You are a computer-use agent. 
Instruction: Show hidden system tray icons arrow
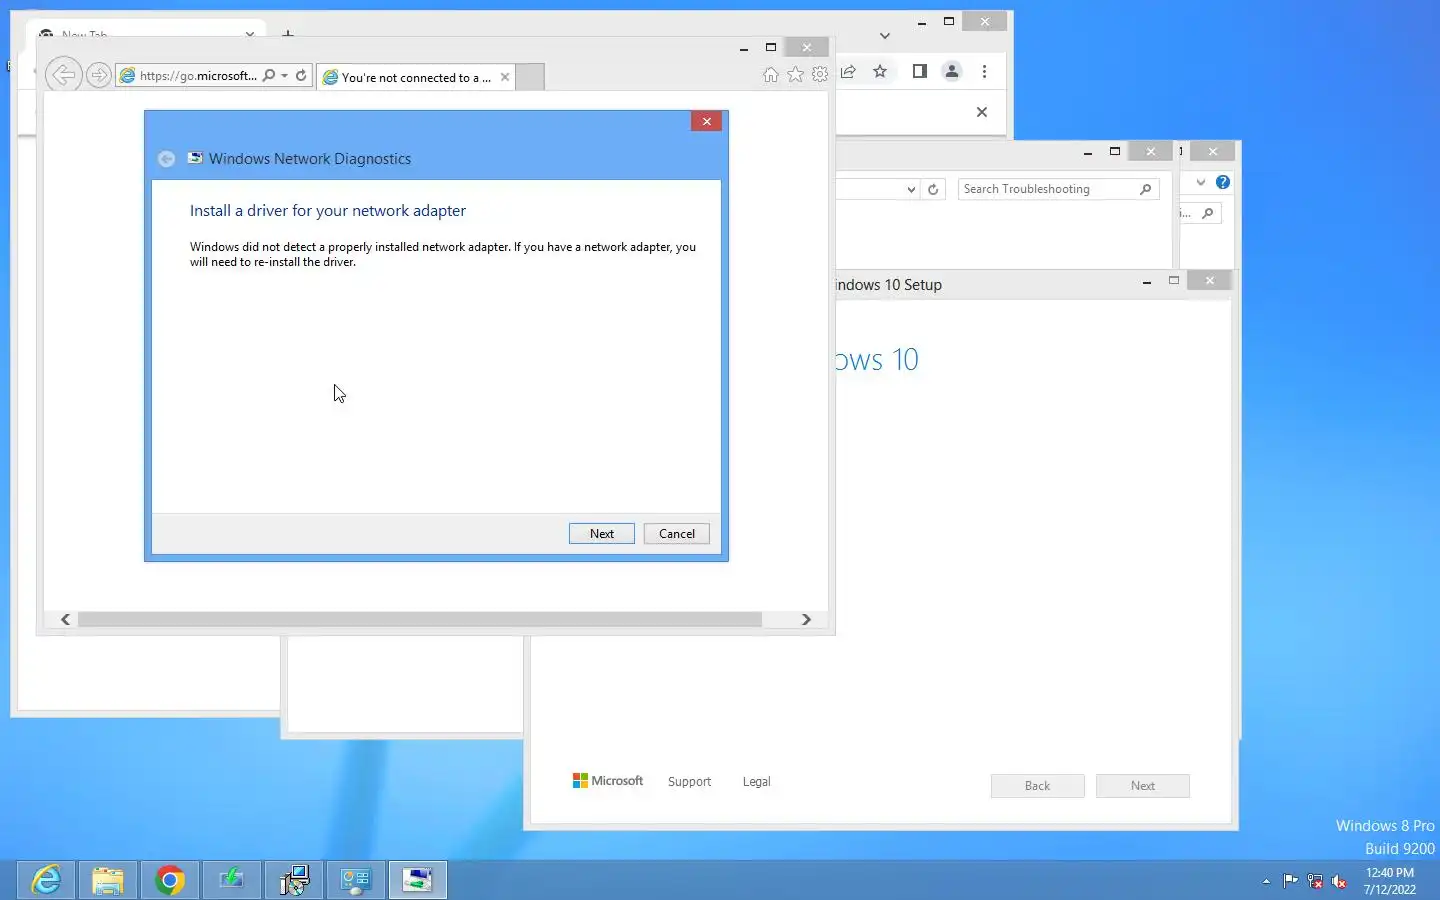point(1266,881)
